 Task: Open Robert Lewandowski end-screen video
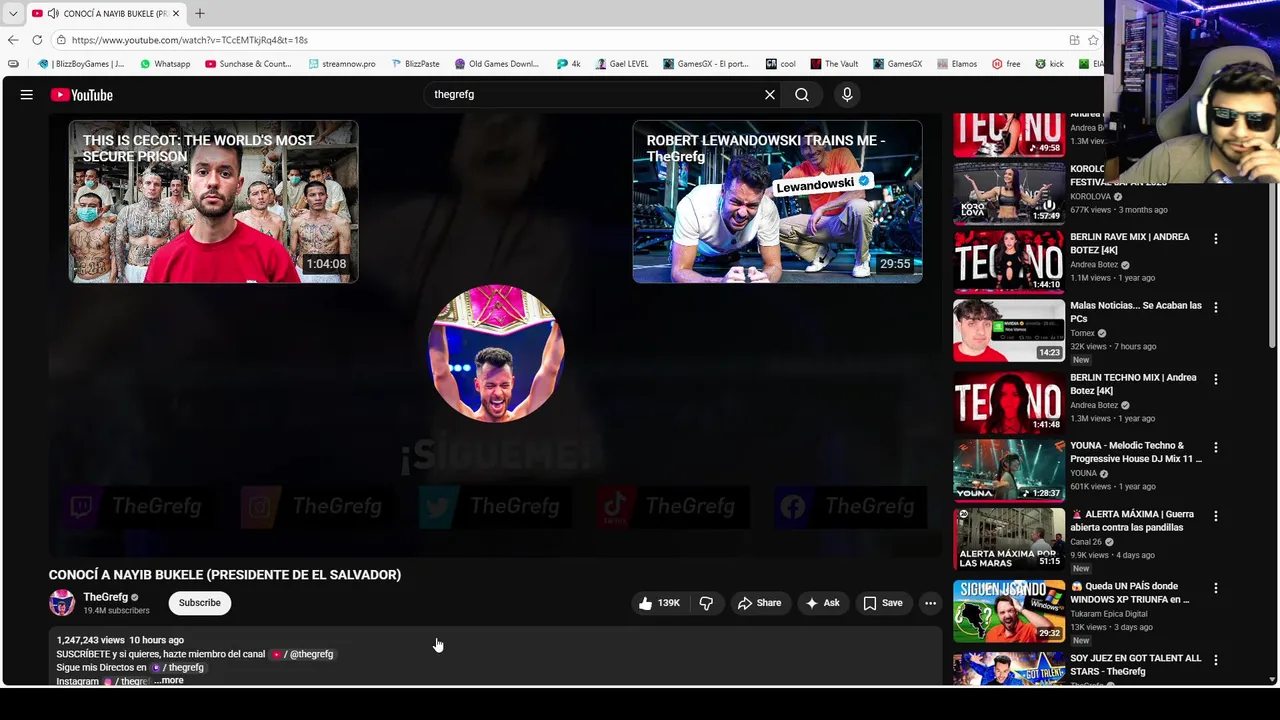coord(777,202)
